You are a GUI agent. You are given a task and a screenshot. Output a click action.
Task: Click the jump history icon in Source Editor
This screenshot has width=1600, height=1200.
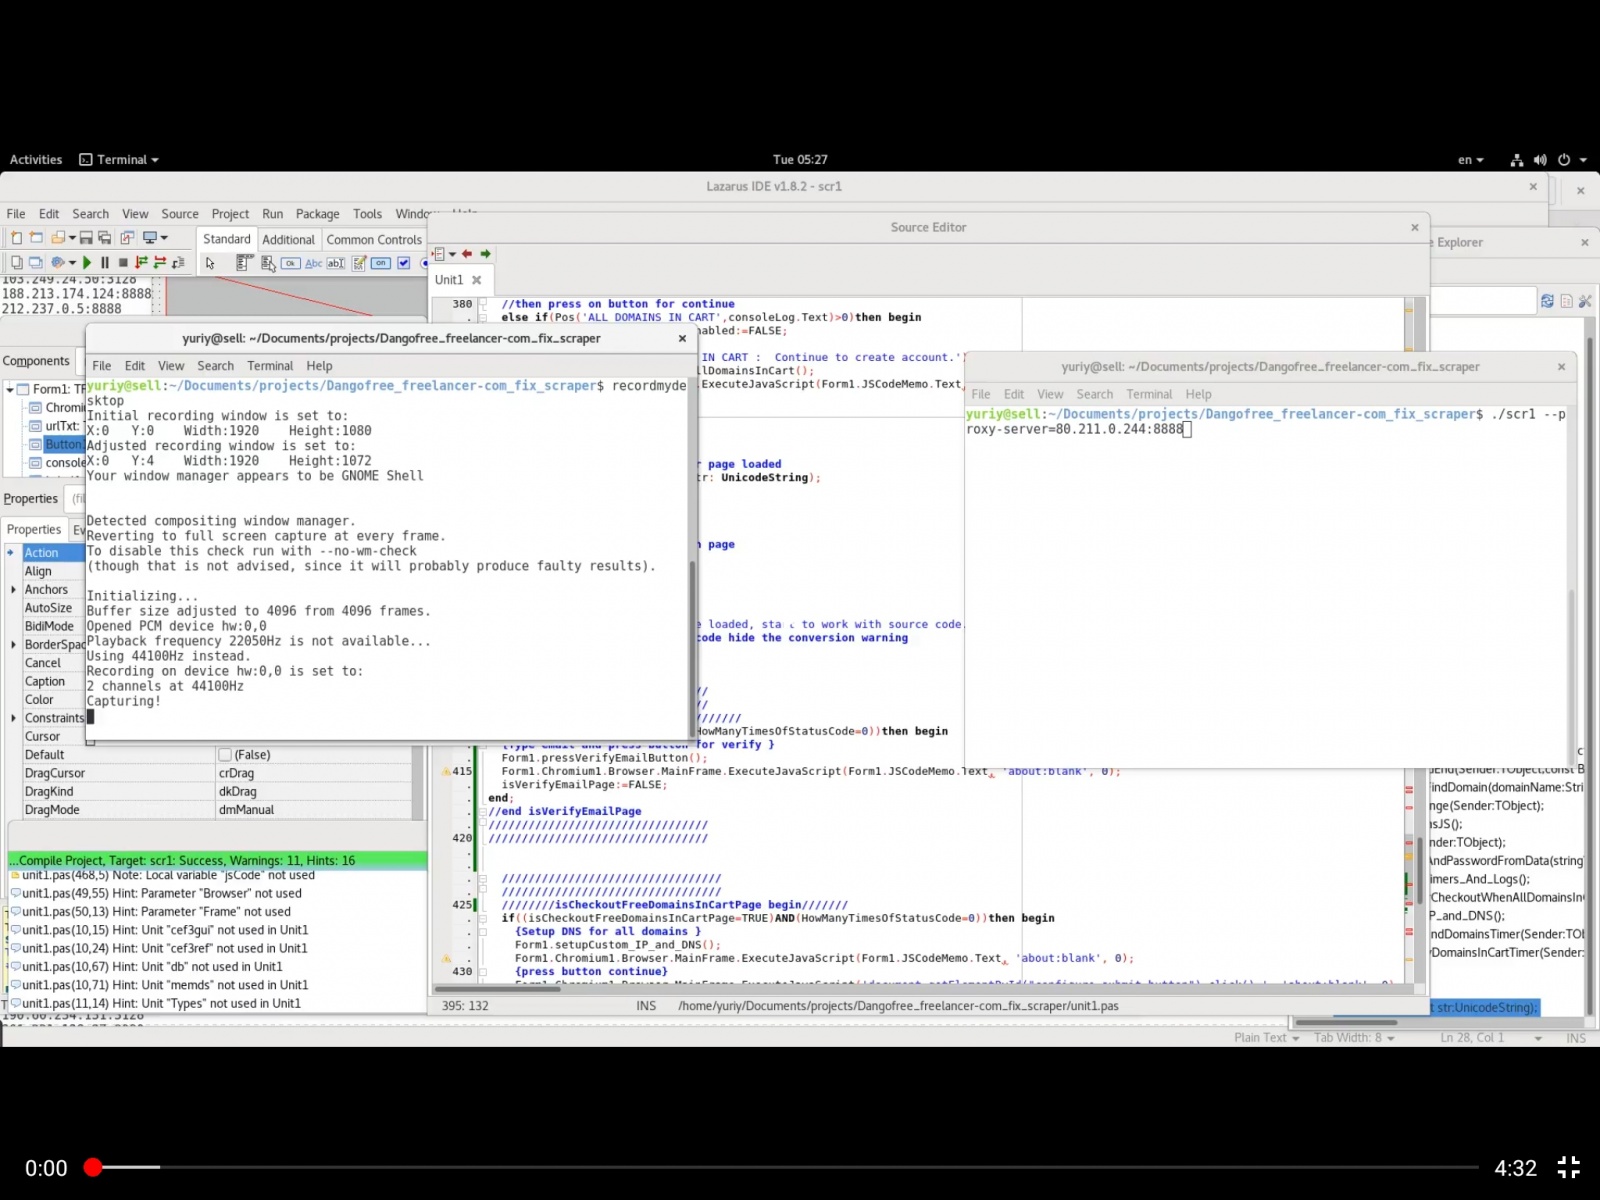click(x=439, y=254)
